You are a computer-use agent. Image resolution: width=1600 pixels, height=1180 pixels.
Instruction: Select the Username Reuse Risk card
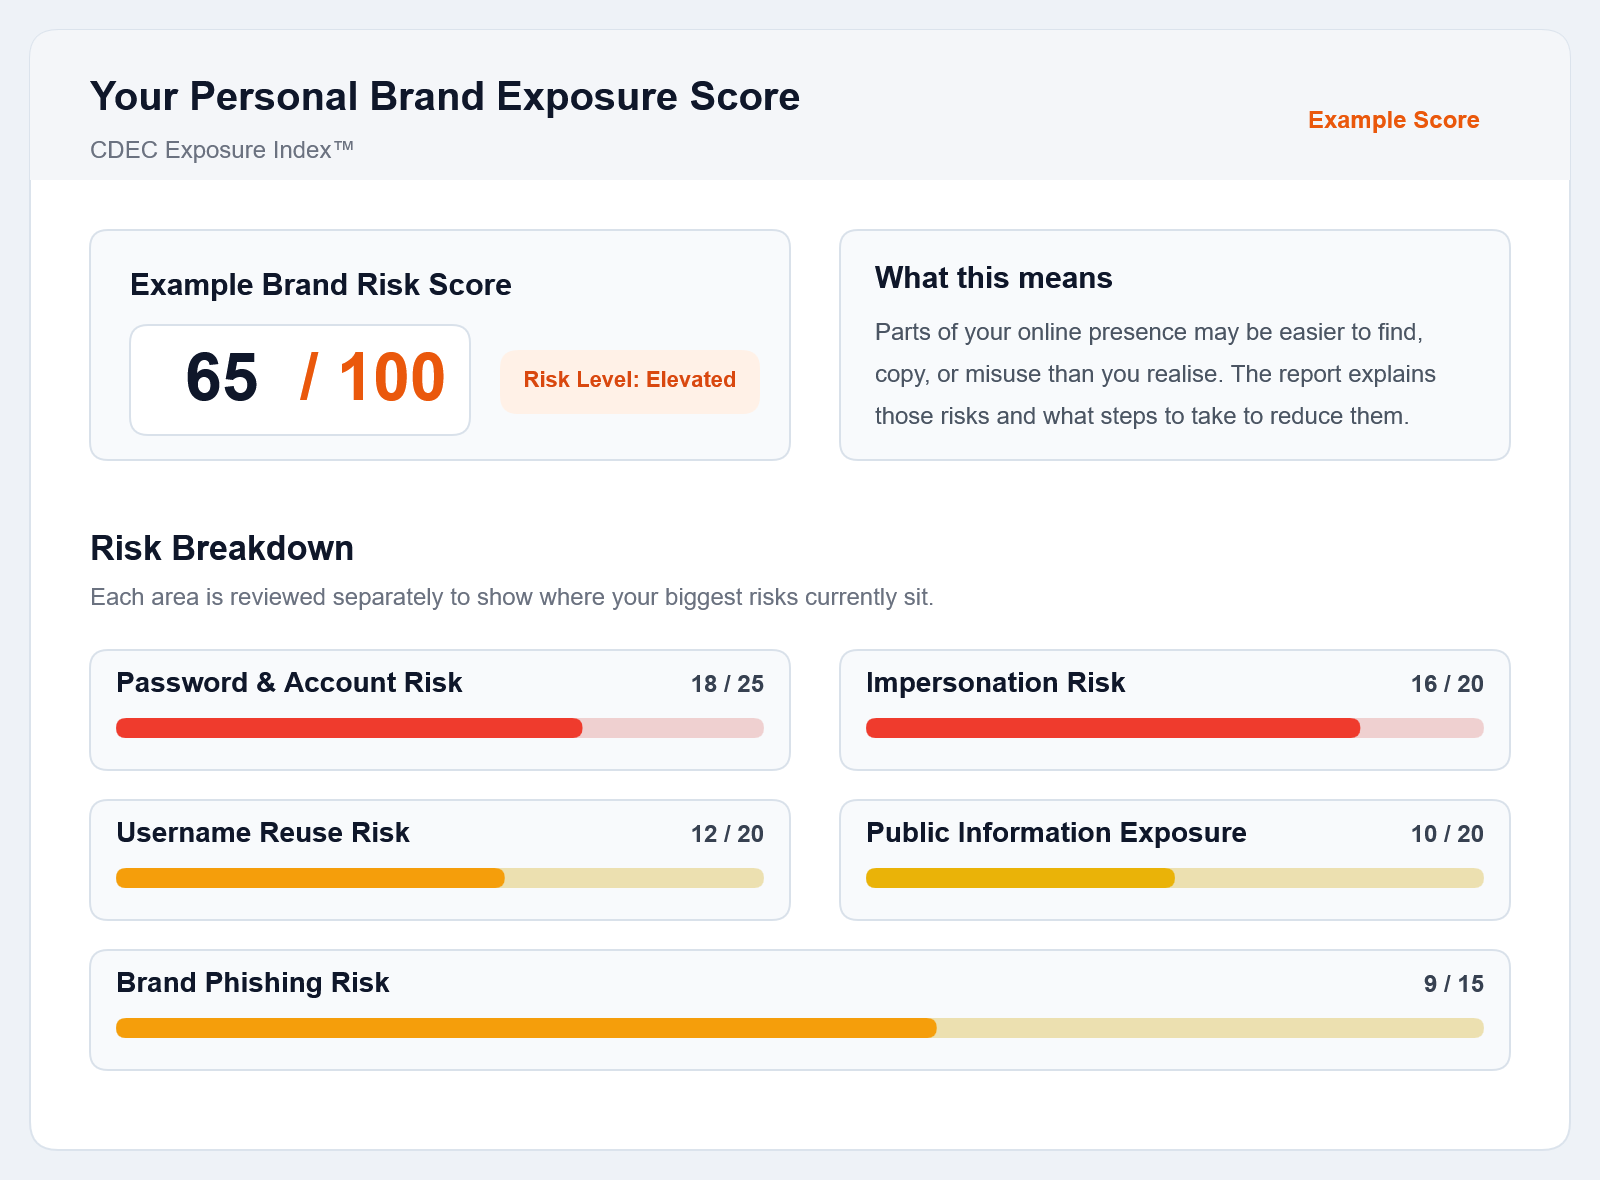(x=440, y=860)
